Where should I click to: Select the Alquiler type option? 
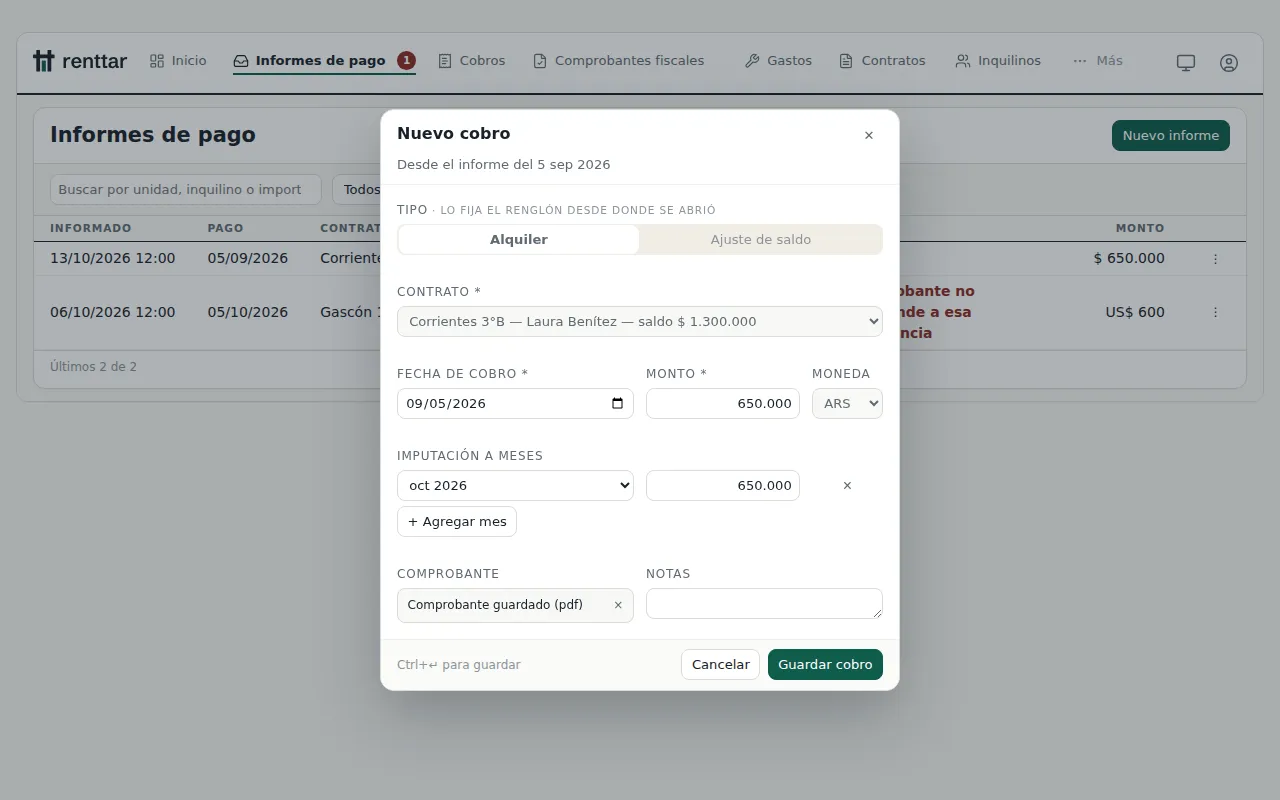tap(519, 239)
